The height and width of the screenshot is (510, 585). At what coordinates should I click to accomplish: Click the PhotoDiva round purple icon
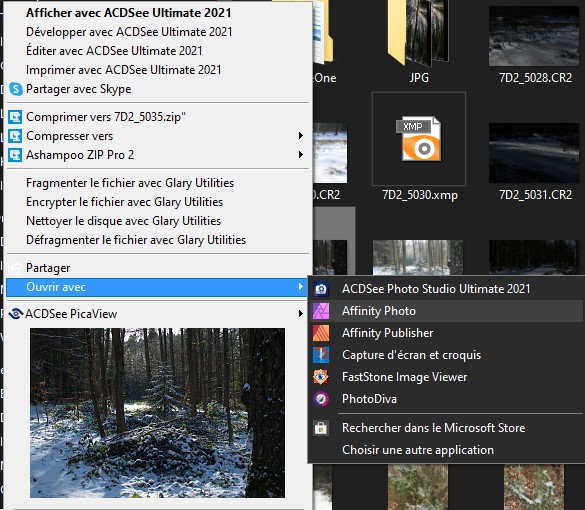click(321, 399)
